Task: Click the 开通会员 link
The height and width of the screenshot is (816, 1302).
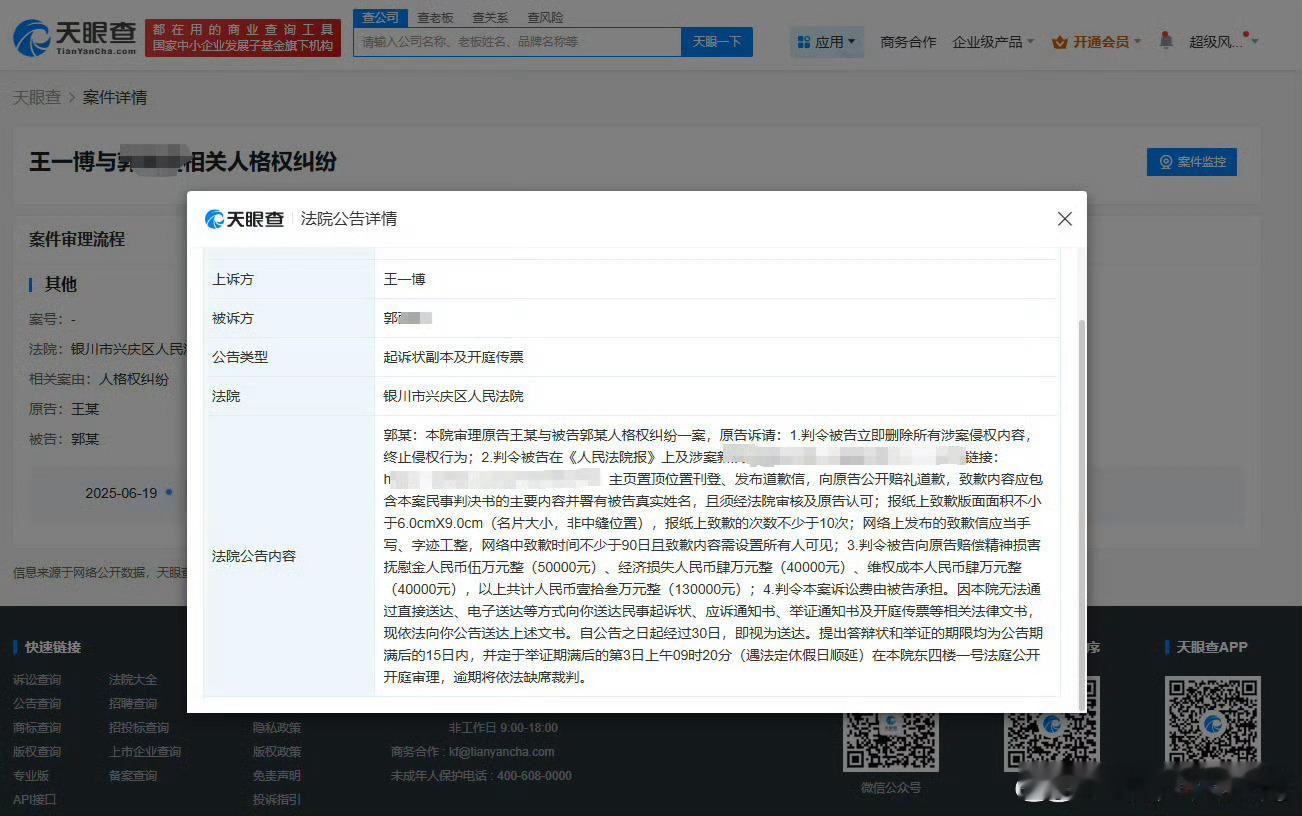Action: pyautogui.click(x=1101, y=42)
